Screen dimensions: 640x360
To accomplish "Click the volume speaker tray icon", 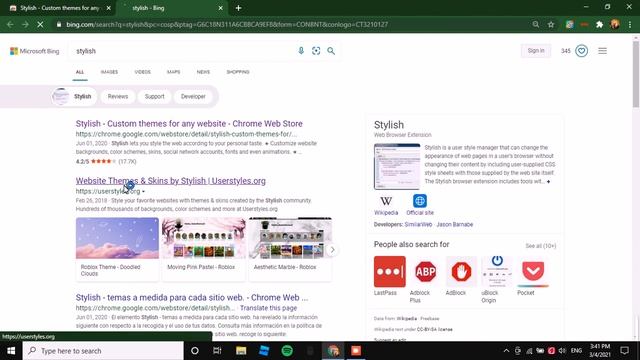I will click(x=562, y=351).
